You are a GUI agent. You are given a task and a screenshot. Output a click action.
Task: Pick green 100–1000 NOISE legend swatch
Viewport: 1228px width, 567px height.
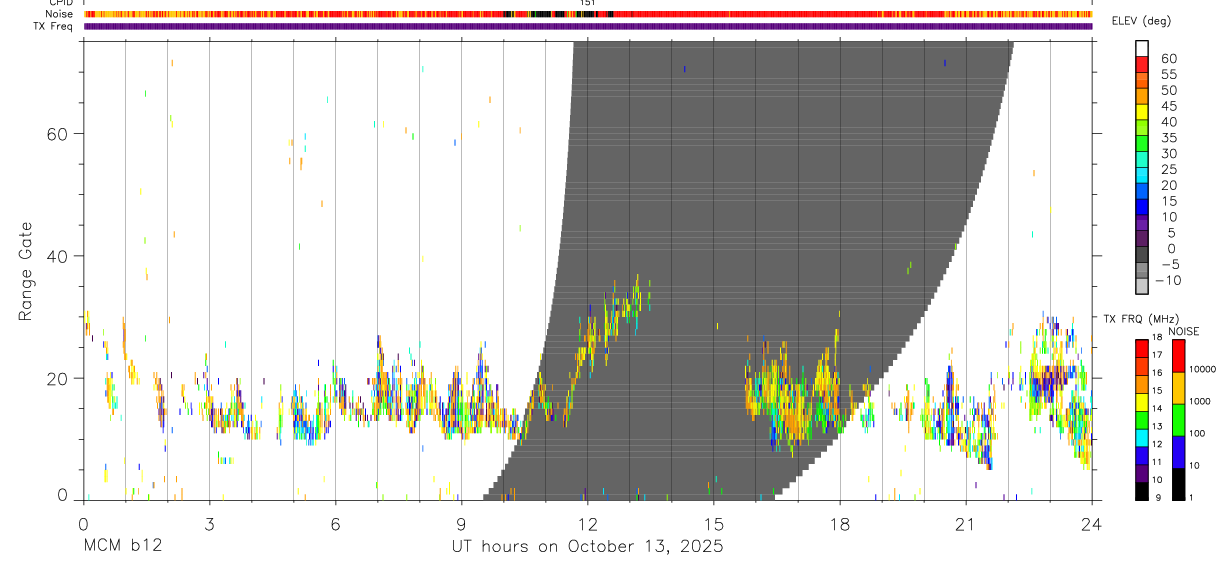pos(1178,419)
